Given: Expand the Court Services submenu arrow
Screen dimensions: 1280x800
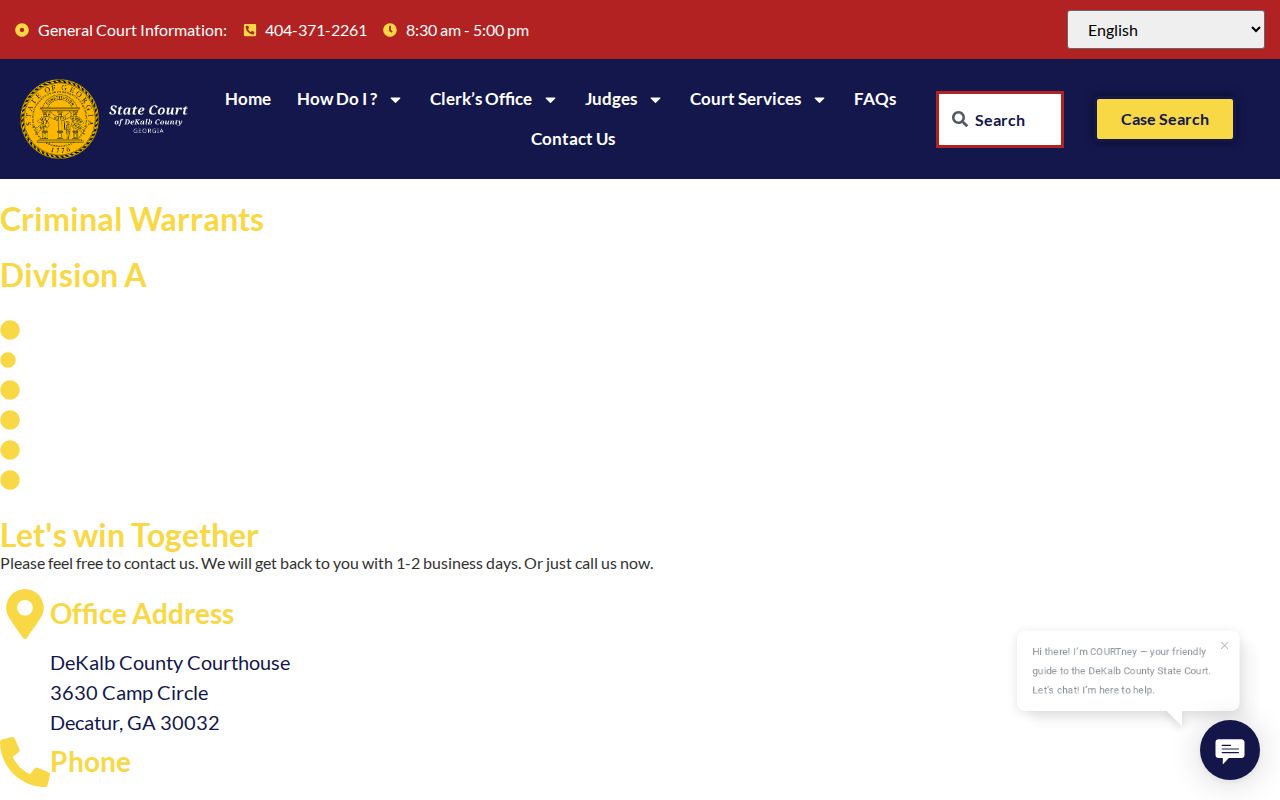Looking at the screenshot, I should click(x=819, y=100).
